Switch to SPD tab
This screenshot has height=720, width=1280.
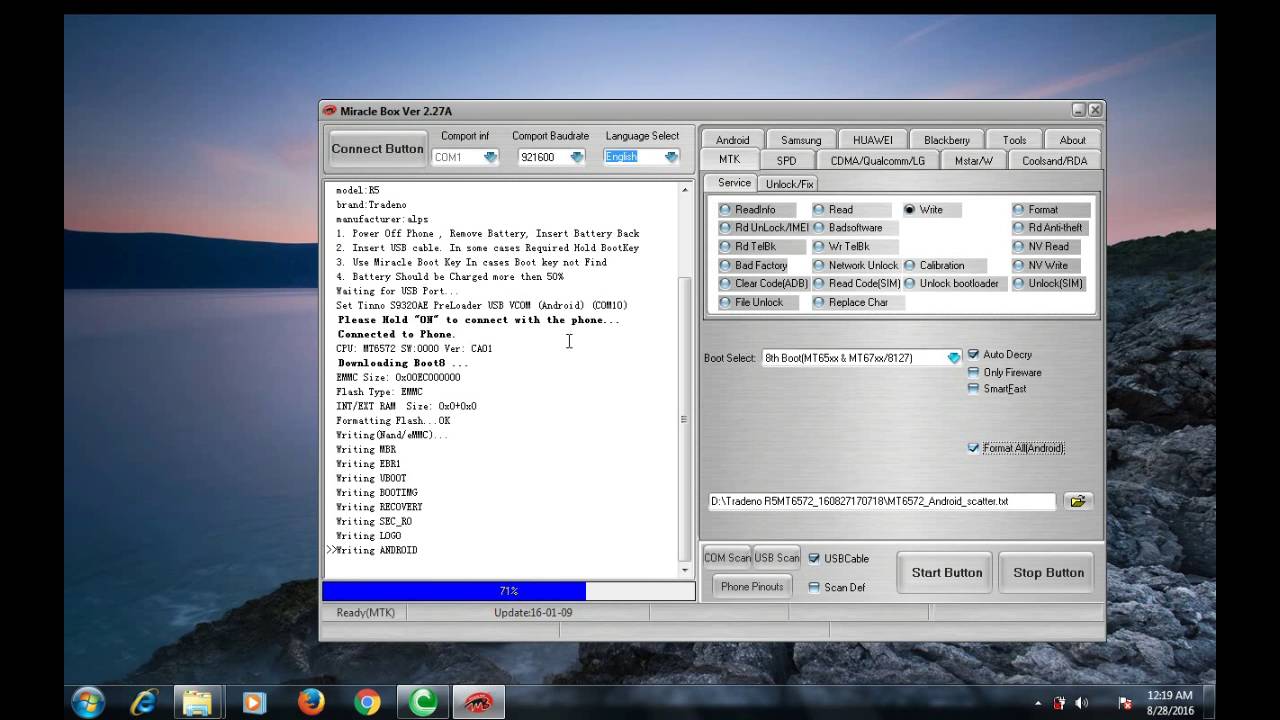coord(787,160)
